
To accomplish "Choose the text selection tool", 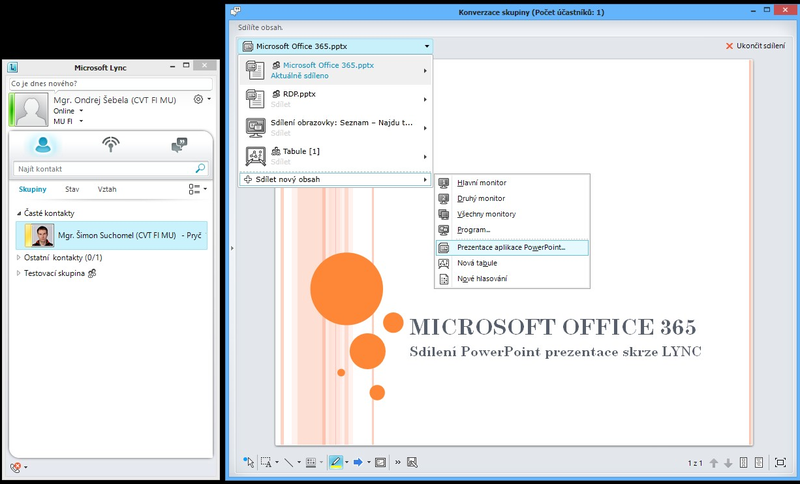I will [x=266, y=462].
